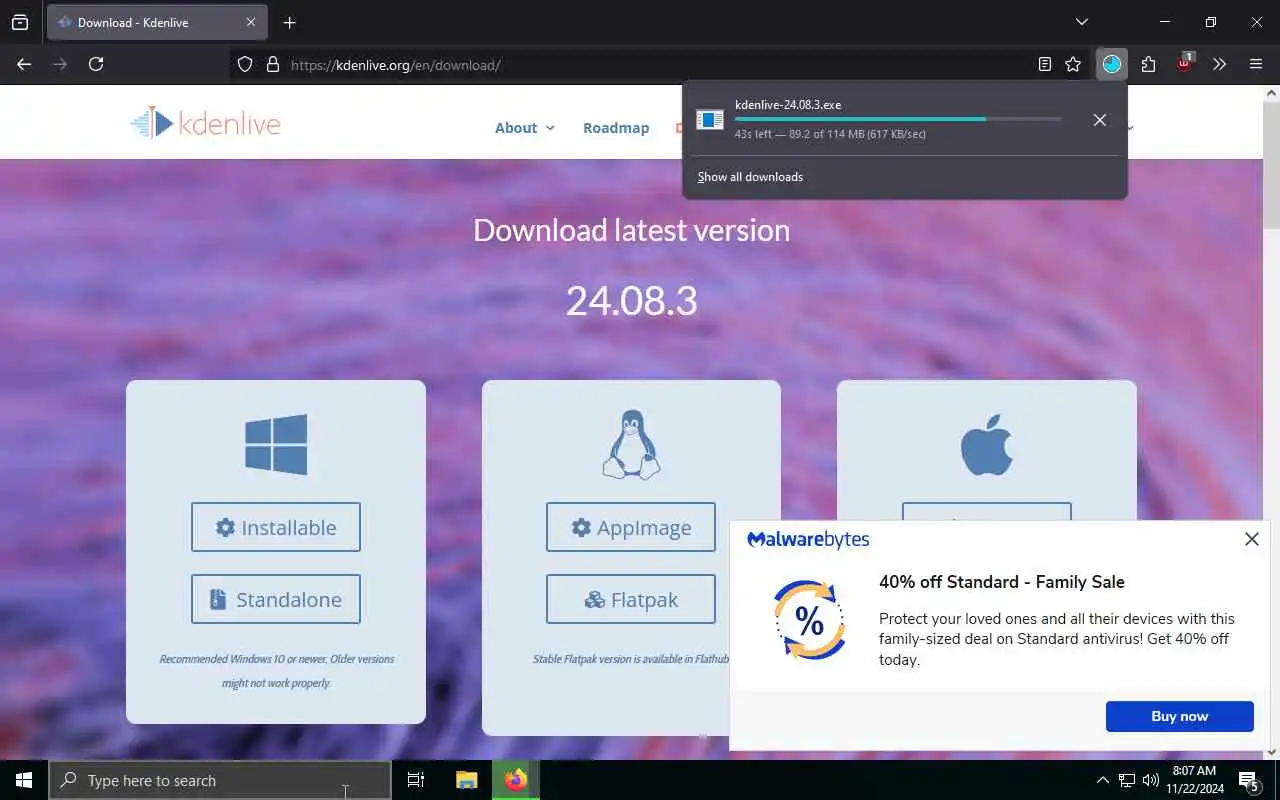Click the kdenlive logo
1280x800 pixels.
(x=206, y=123)
